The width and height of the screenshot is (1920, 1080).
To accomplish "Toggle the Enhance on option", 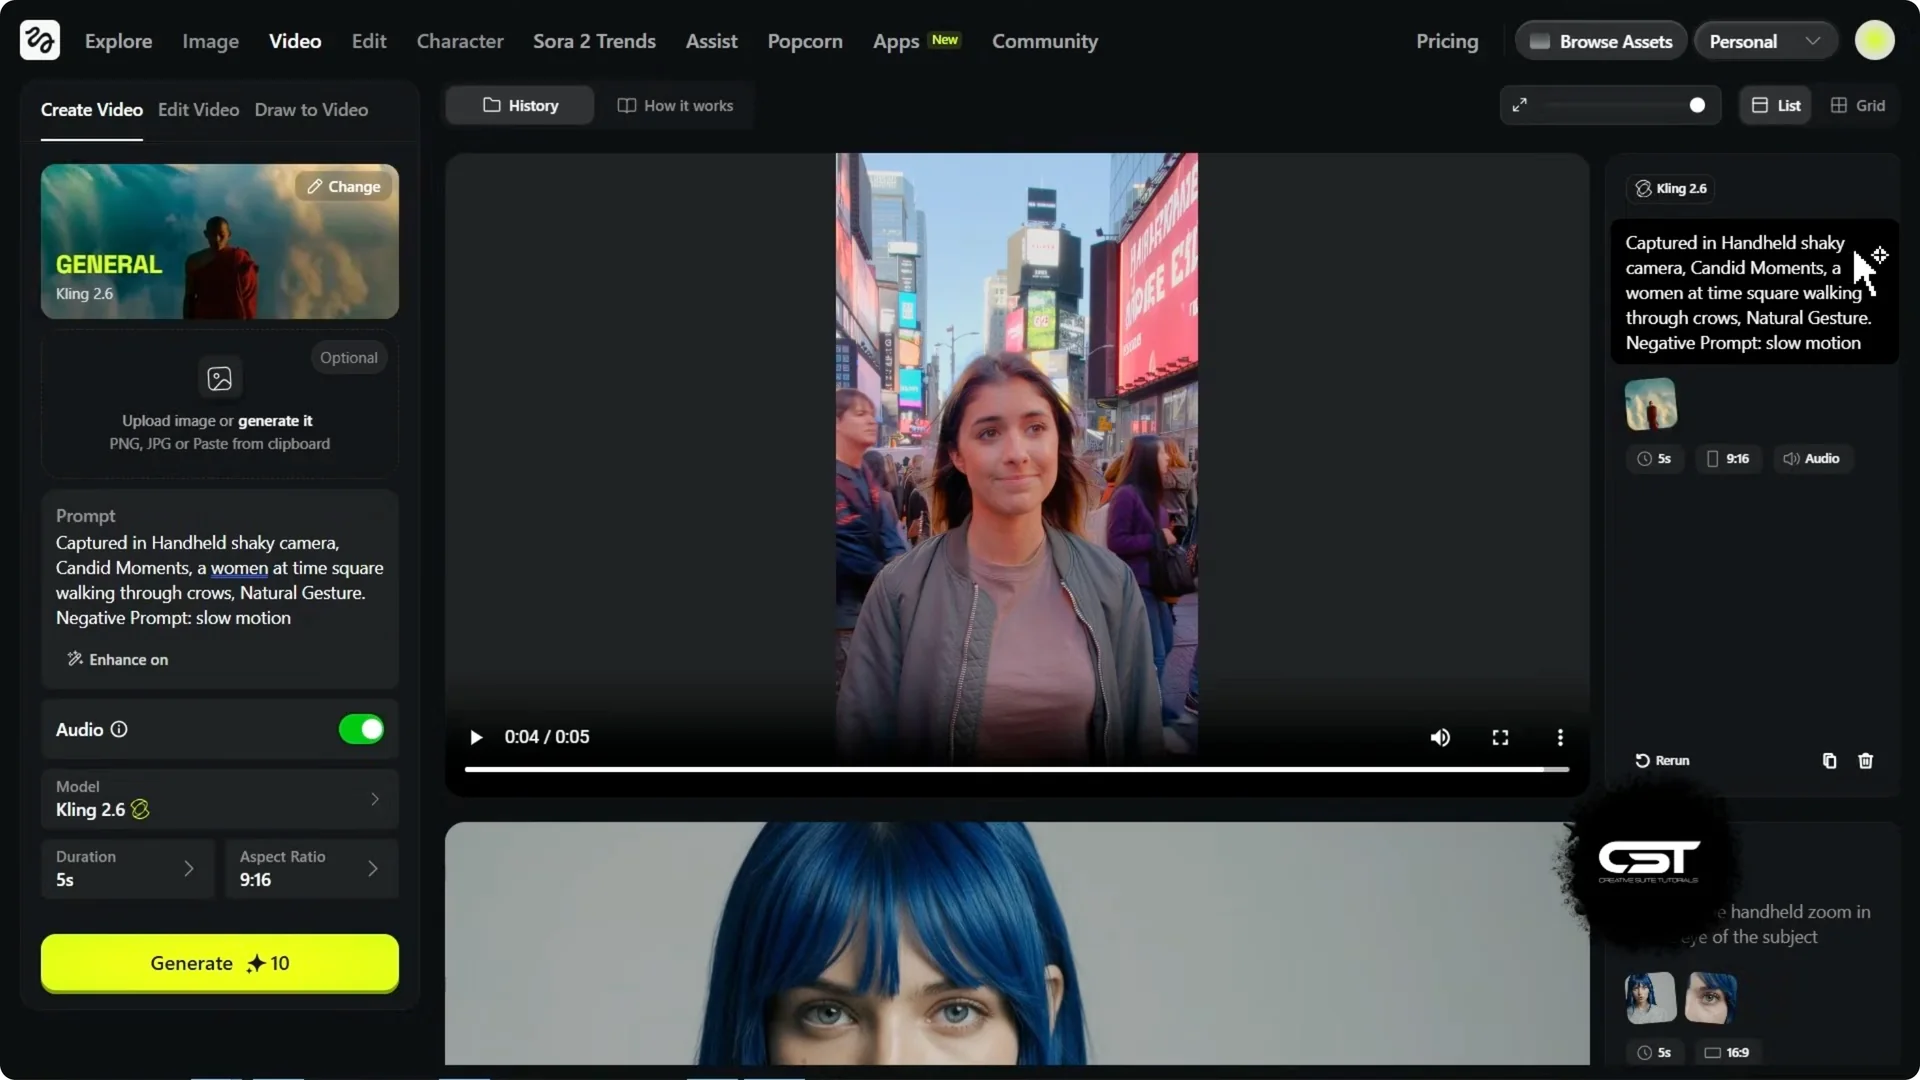I will pos(117,659).
